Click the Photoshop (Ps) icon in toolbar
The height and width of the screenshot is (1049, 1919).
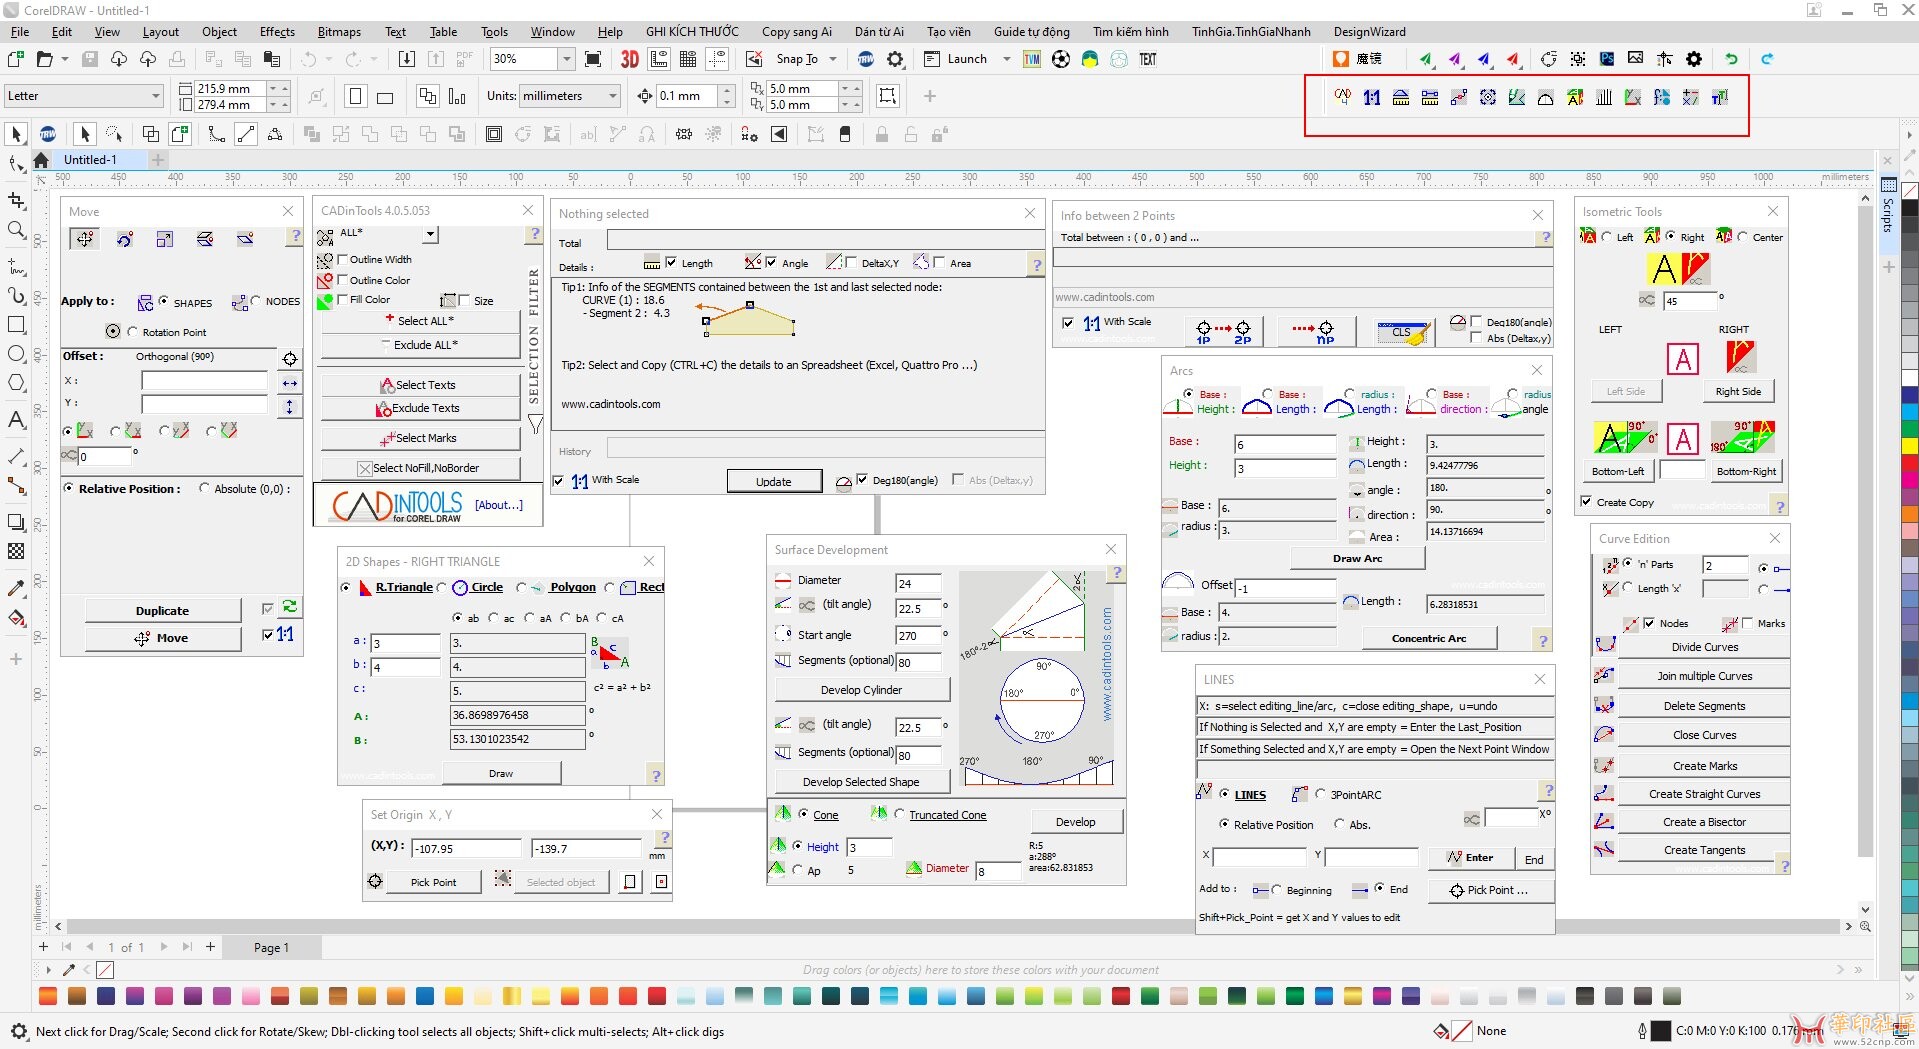point(1607,59)
